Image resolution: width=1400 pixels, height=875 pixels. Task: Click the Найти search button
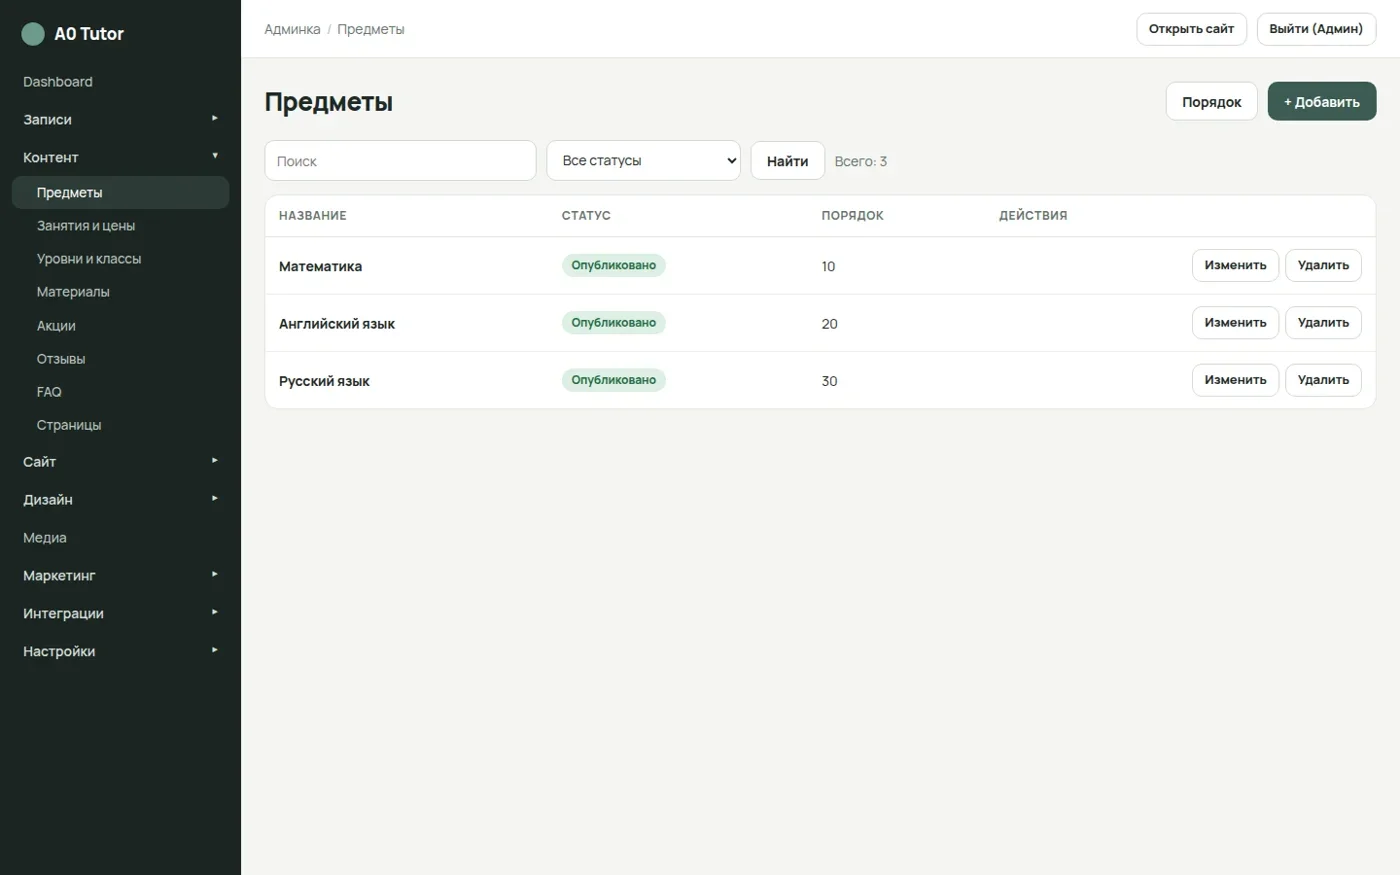point(788,161)
